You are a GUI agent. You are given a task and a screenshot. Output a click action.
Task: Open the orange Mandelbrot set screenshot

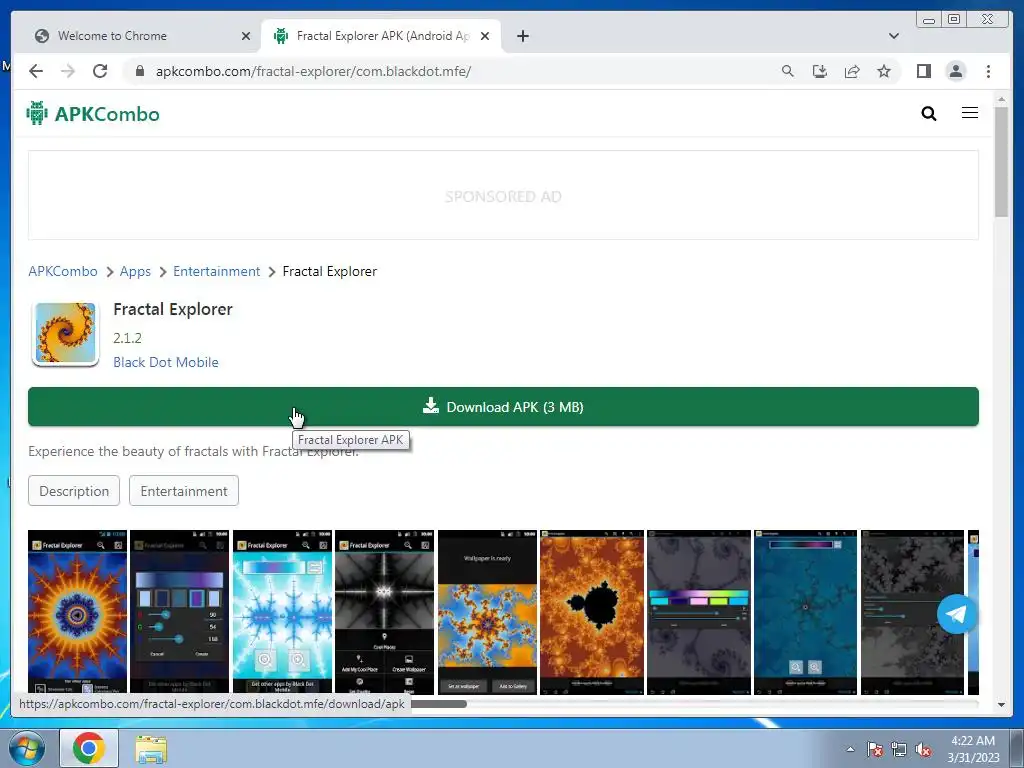pos(592,612)
